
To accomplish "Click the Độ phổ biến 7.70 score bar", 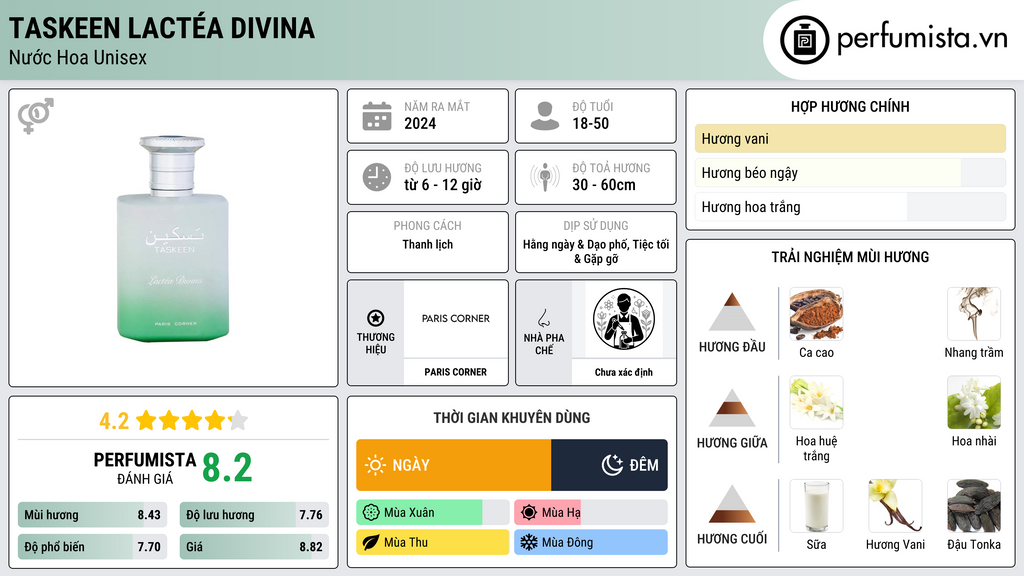I will click(92, 547).
